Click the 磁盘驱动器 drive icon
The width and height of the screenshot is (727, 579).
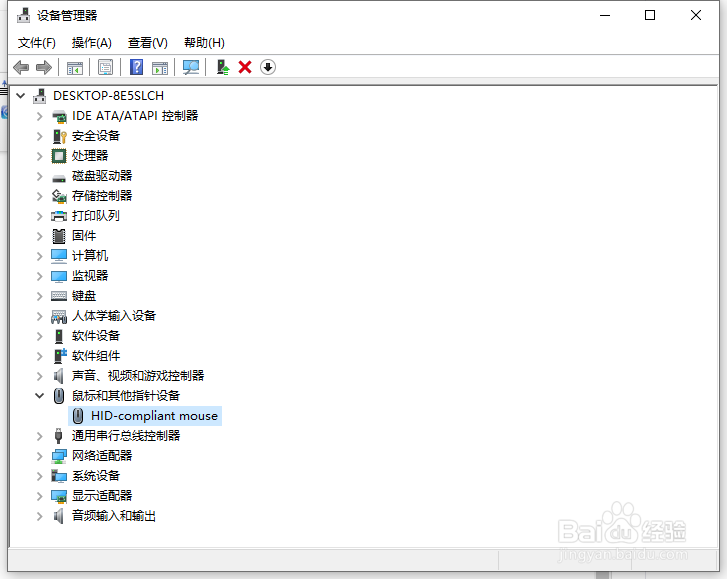[x=59, y=177]
